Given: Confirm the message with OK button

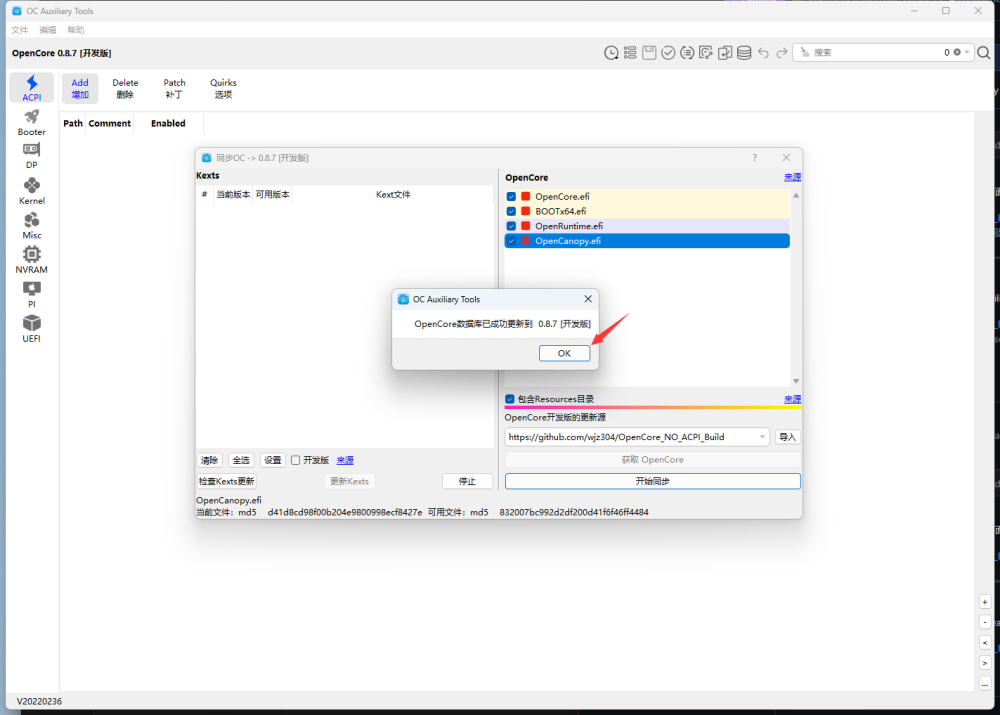Looking at the screenshot, I should pyautogui.click(x=564, y=353).
